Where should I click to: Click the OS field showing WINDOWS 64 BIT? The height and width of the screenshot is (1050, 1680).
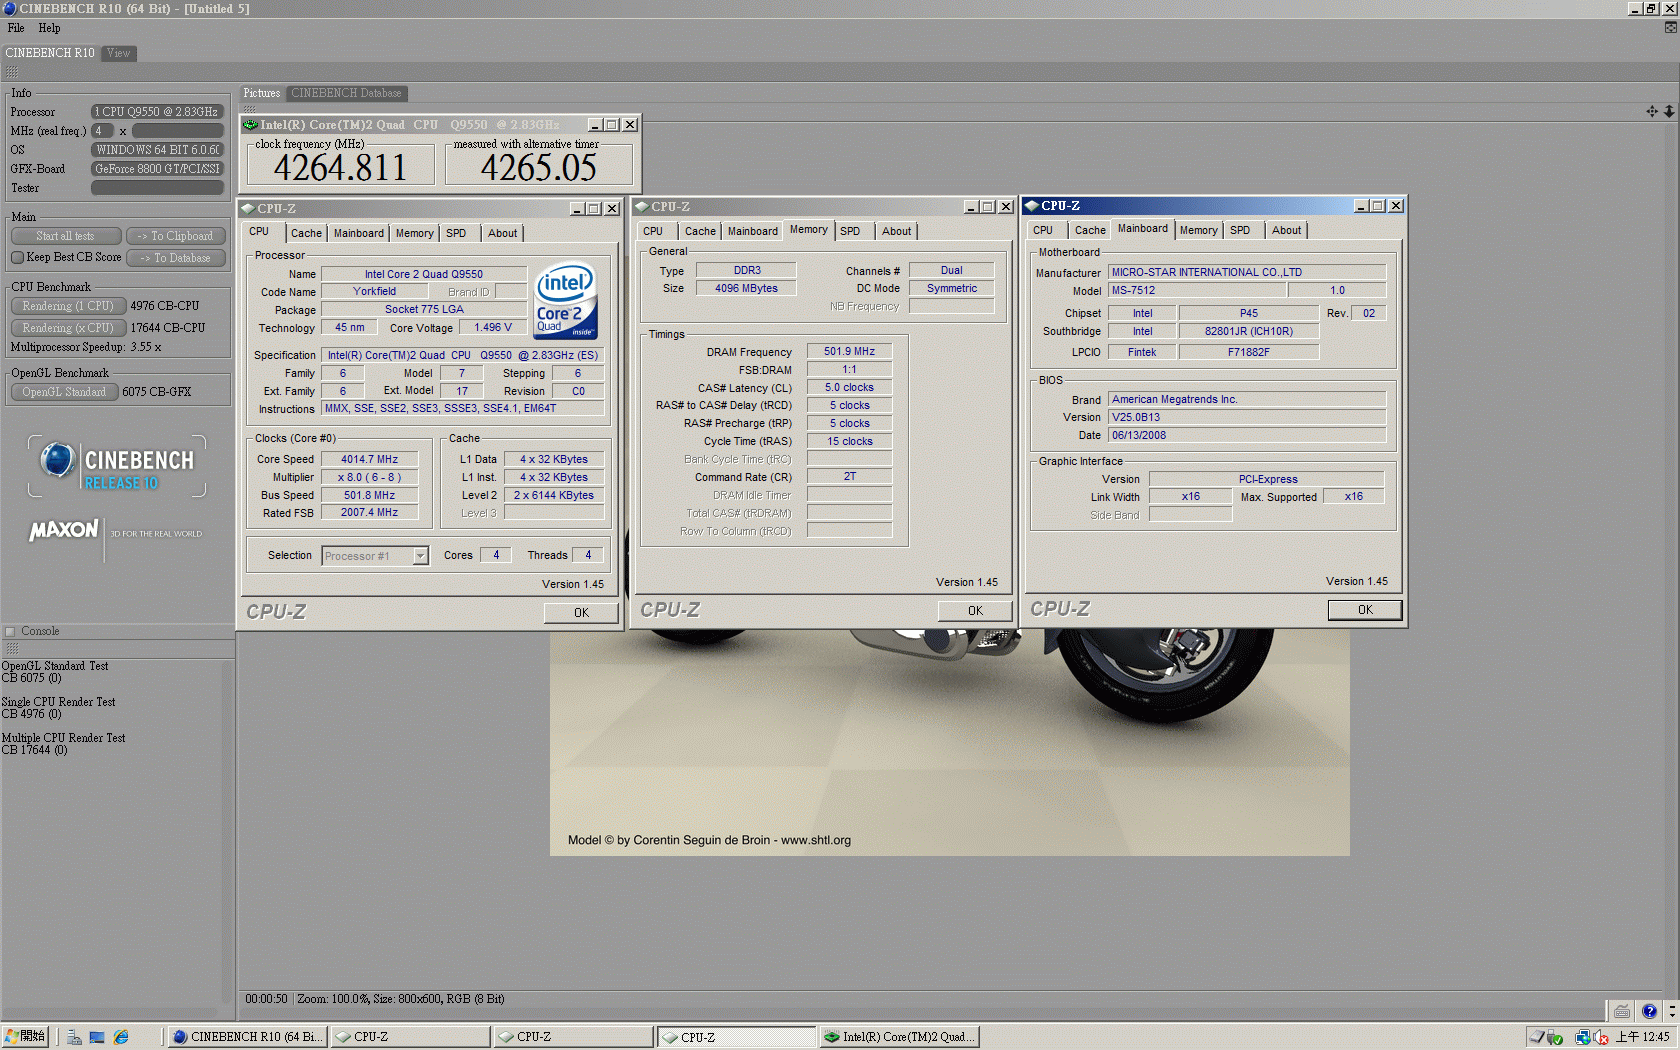(x=158, y=150)
